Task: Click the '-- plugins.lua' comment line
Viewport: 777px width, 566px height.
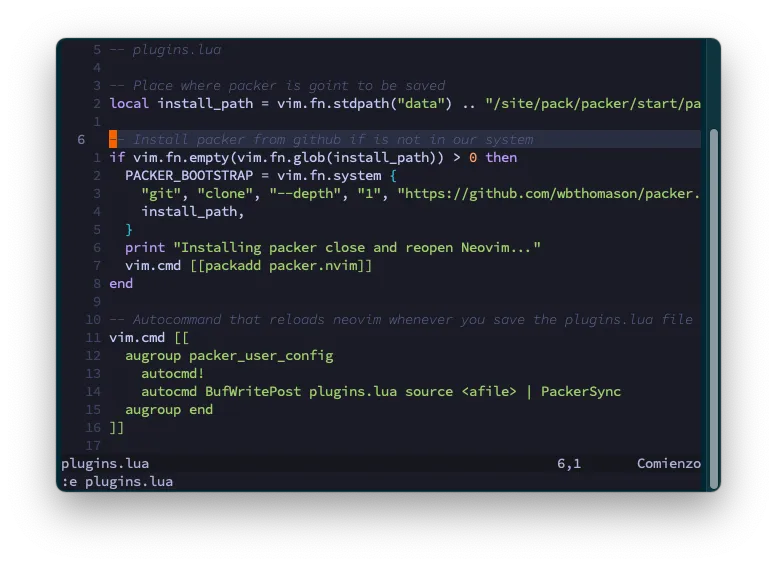Action: click(x=166, y=50)
